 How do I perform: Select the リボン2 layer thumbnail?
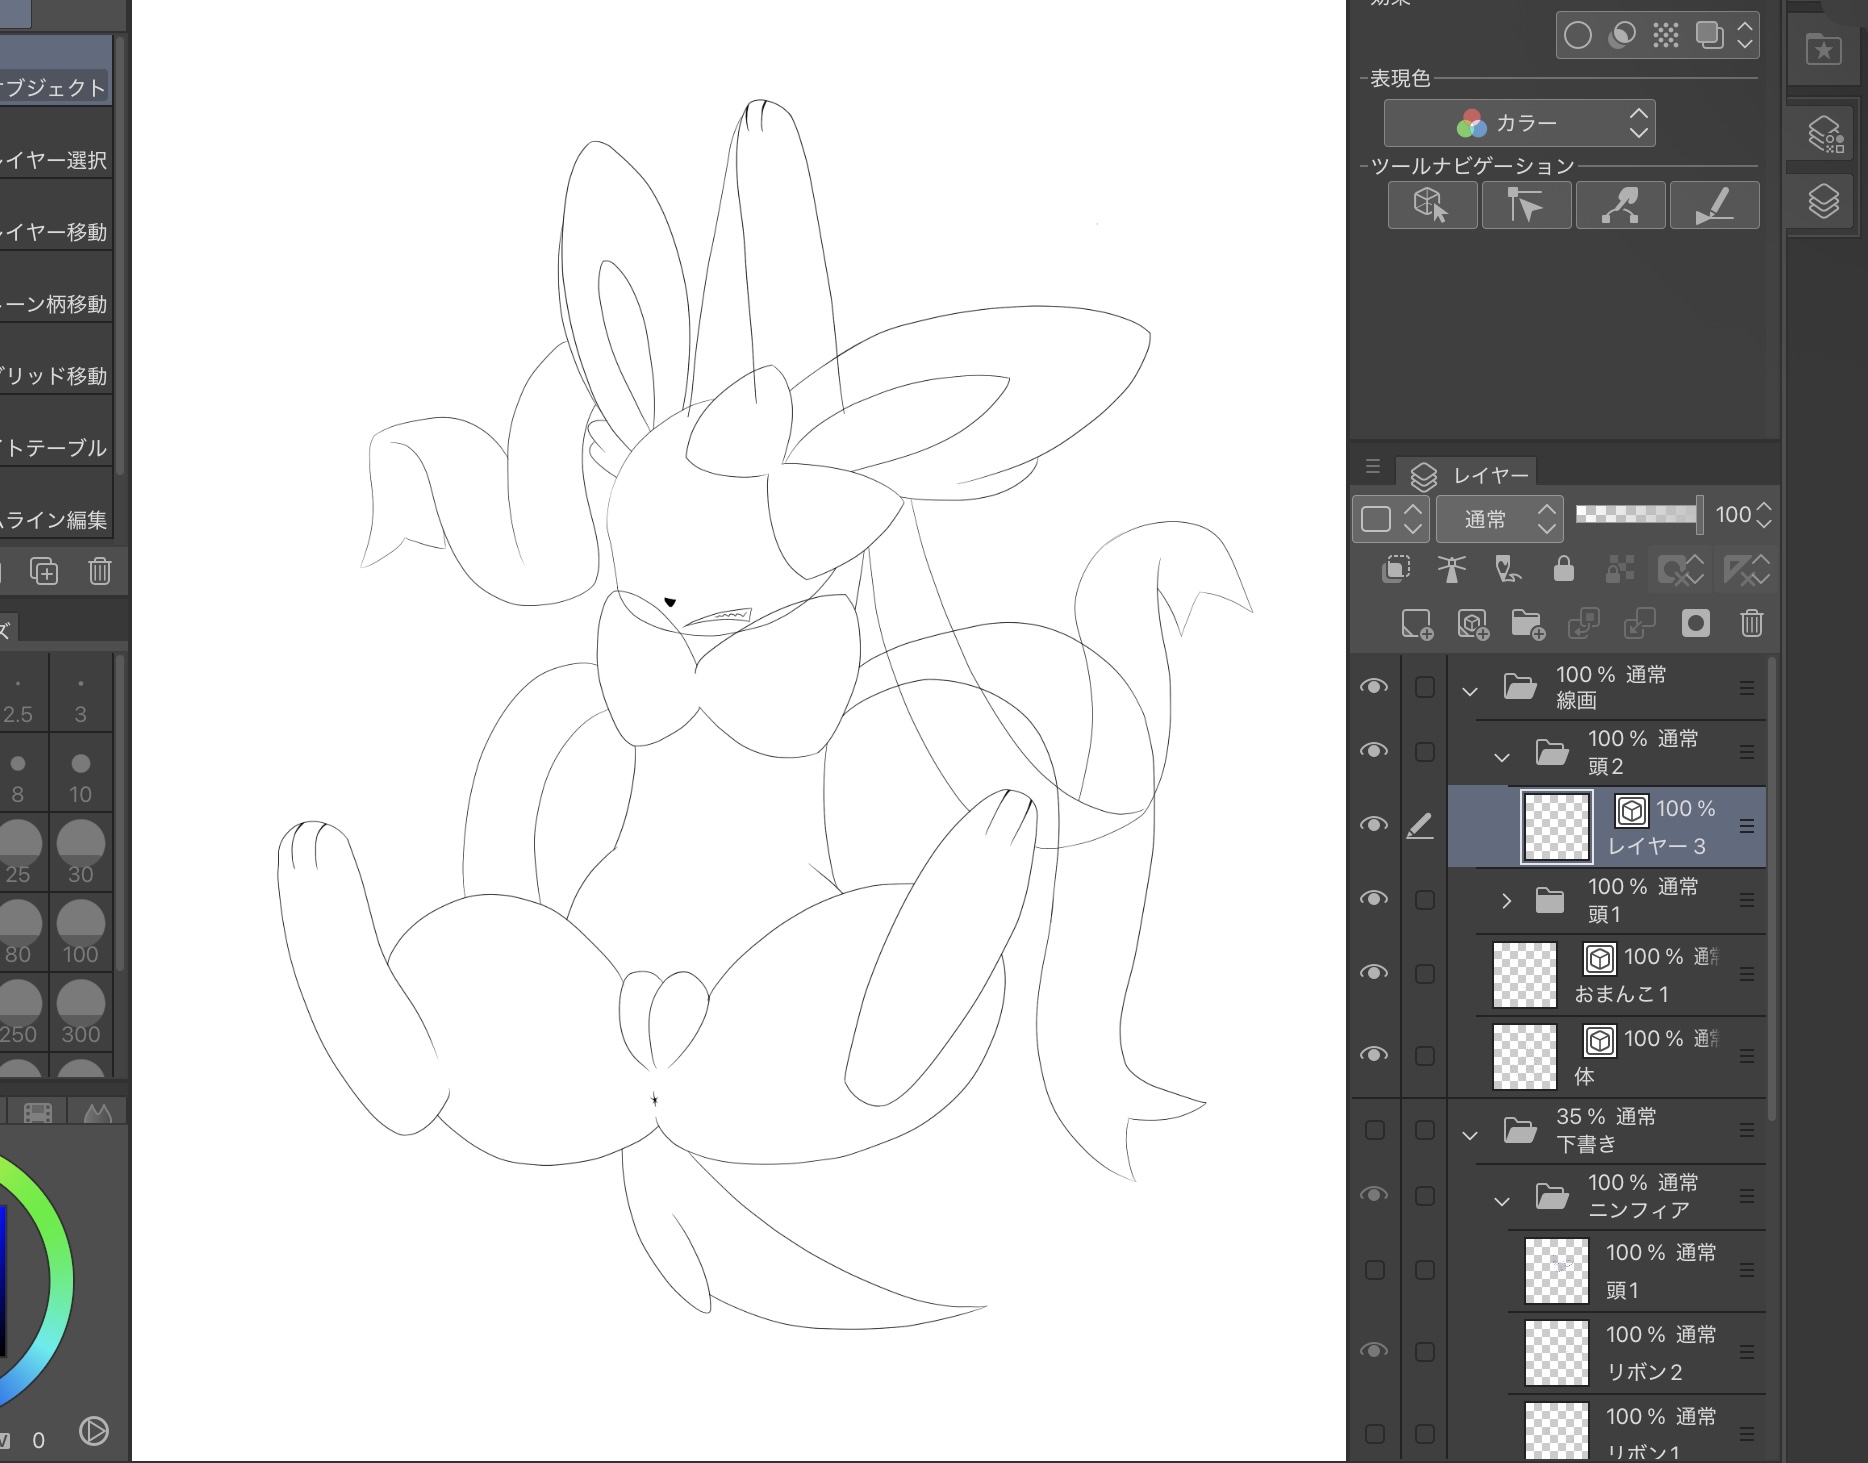pos(1556,1353)
